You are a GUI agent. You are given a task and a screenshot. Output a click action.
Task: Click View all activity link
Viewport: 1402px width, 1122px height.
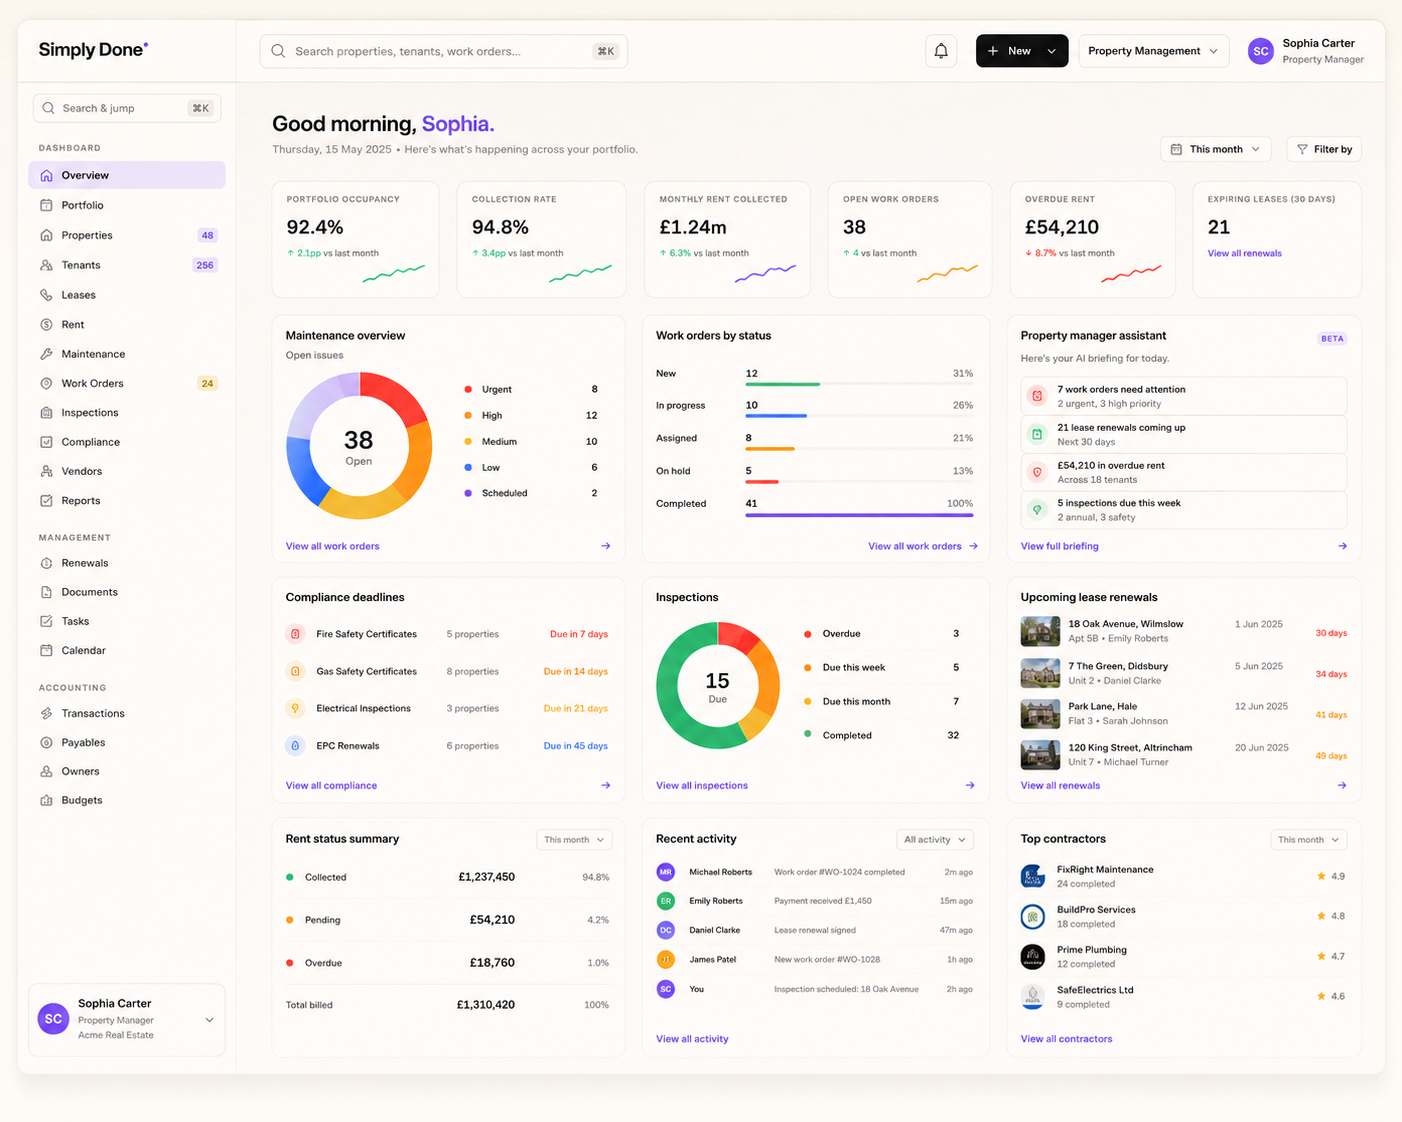click(x=692, y=1039)
